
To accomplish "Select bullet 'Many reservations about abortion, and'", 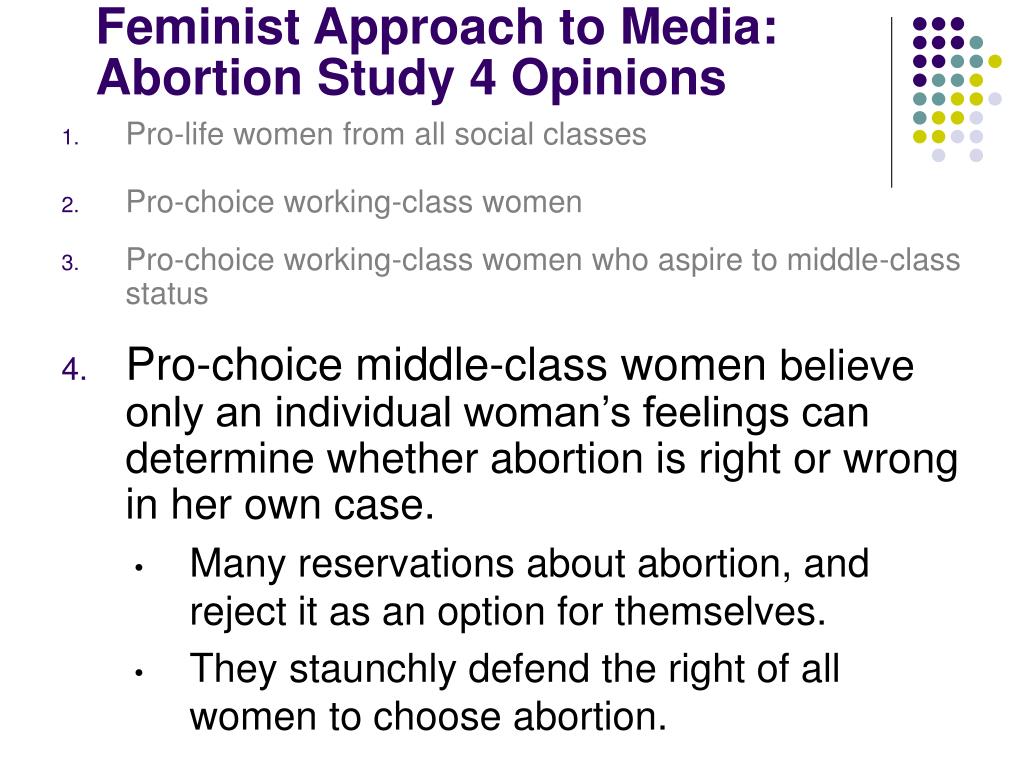I will click(x=529, y=564).
